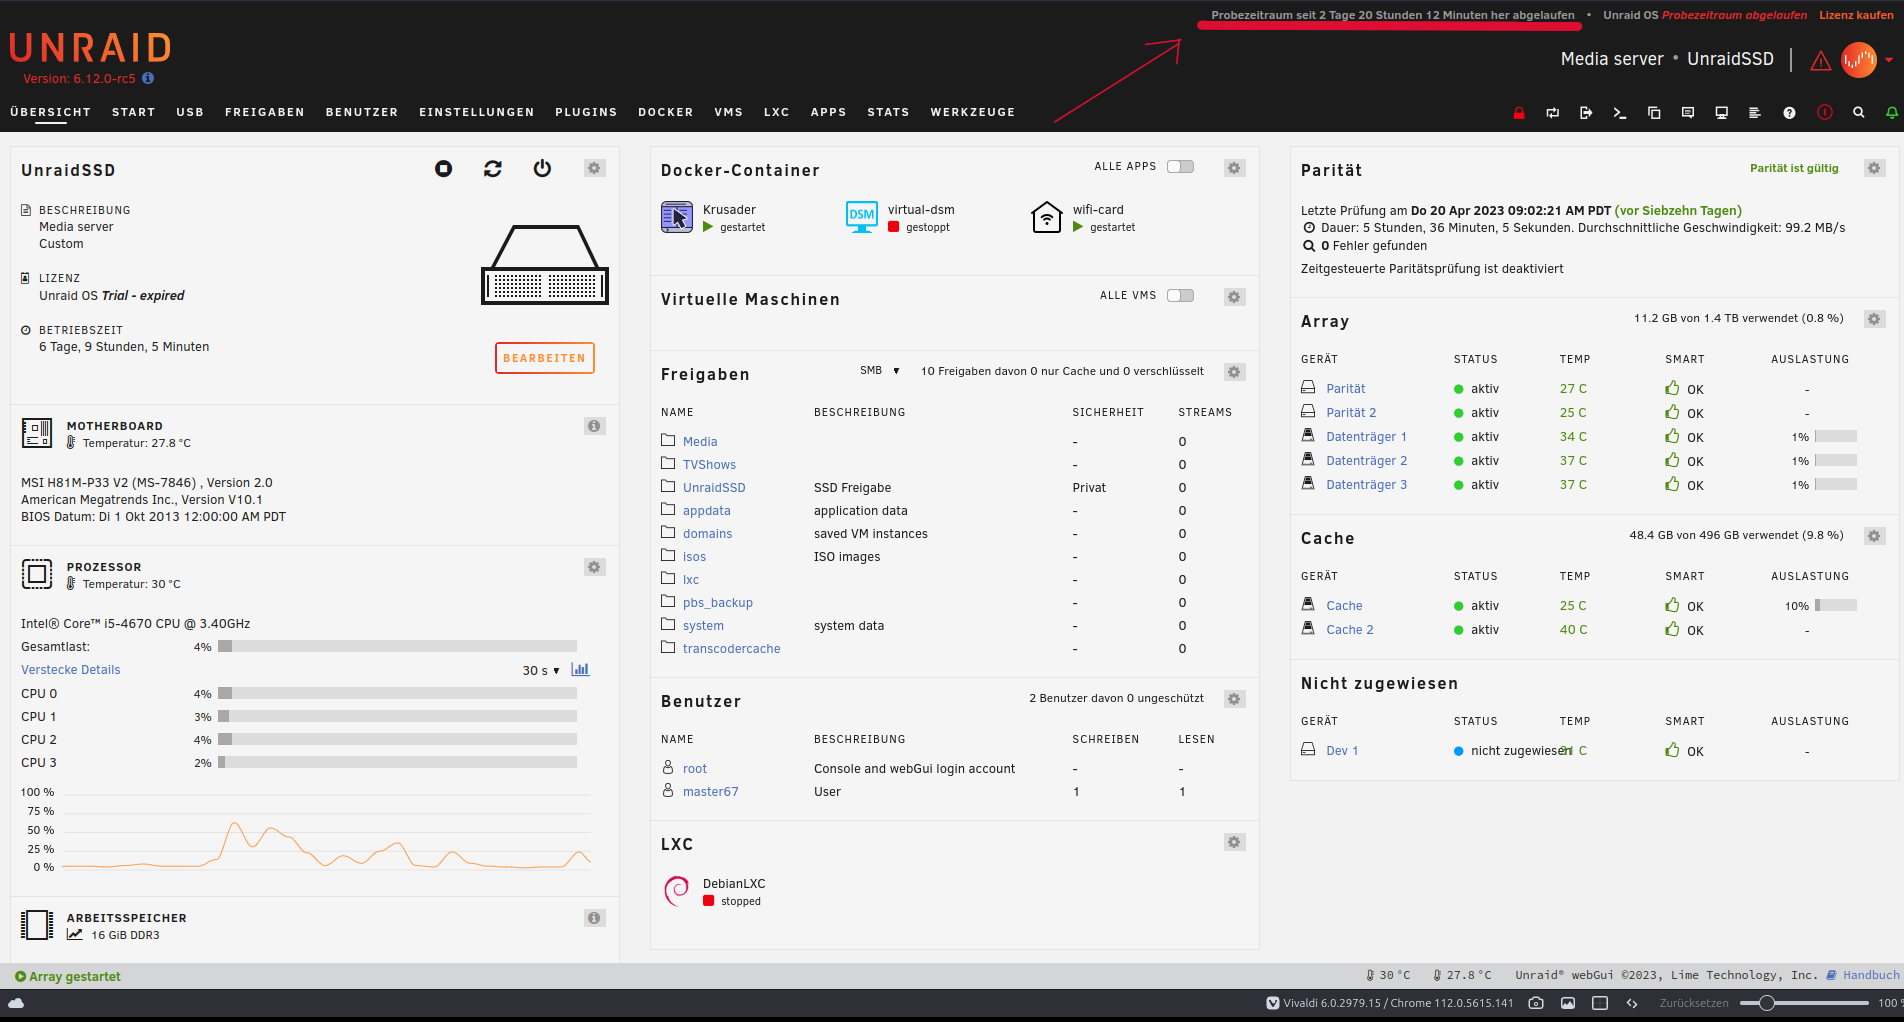Click the Lizenz kaufen link
Image resolution: width=1904 pixels, height=1022 pixels.
pos(1857,15)
